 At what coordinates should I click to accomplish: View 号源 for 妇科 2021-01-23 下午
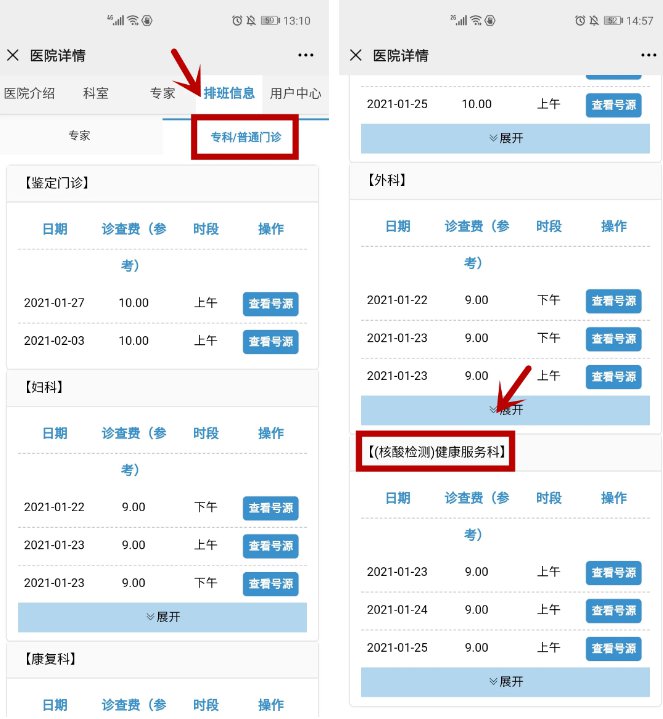tap(271, 584)
